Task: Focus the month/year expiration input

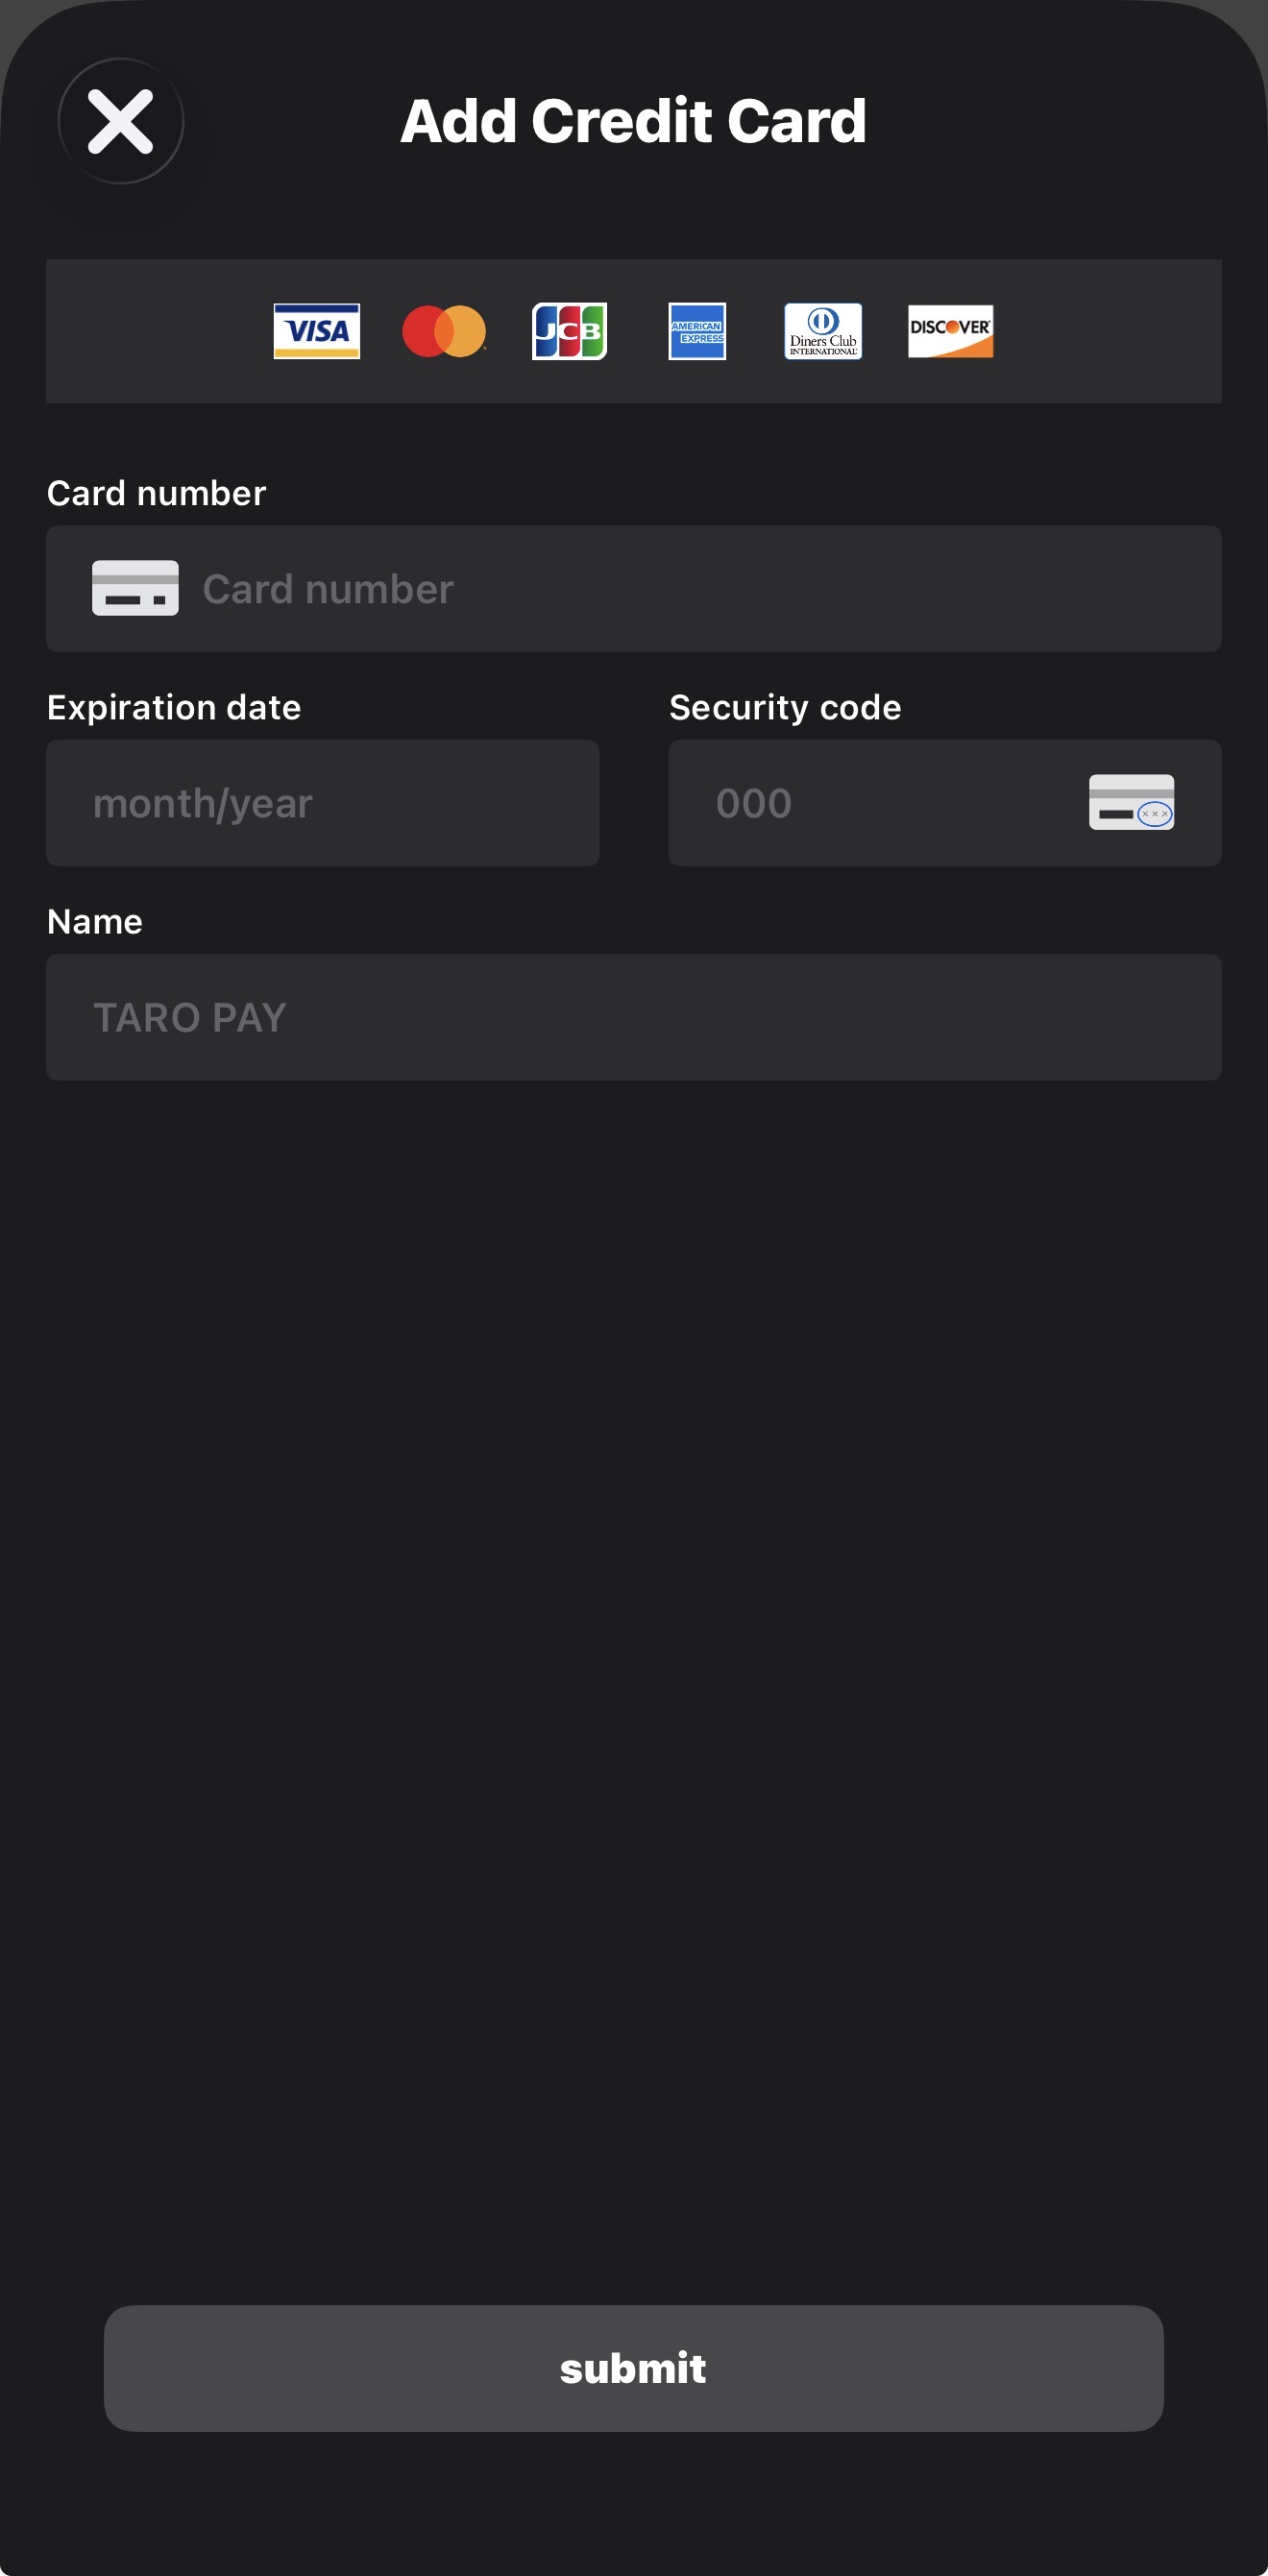Action: point(322,803)
